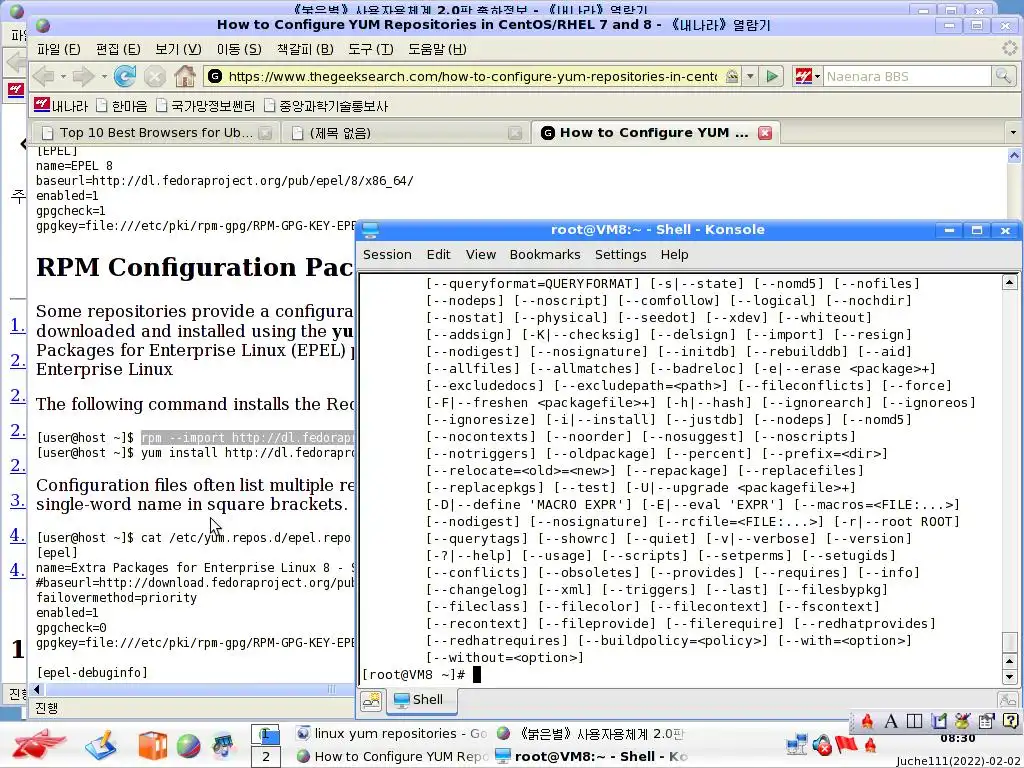Image resolution: width=1024 pixels, height=768 pixels.
Task: Launch the globe browser taskbar icon
Action: click(188, 746)
